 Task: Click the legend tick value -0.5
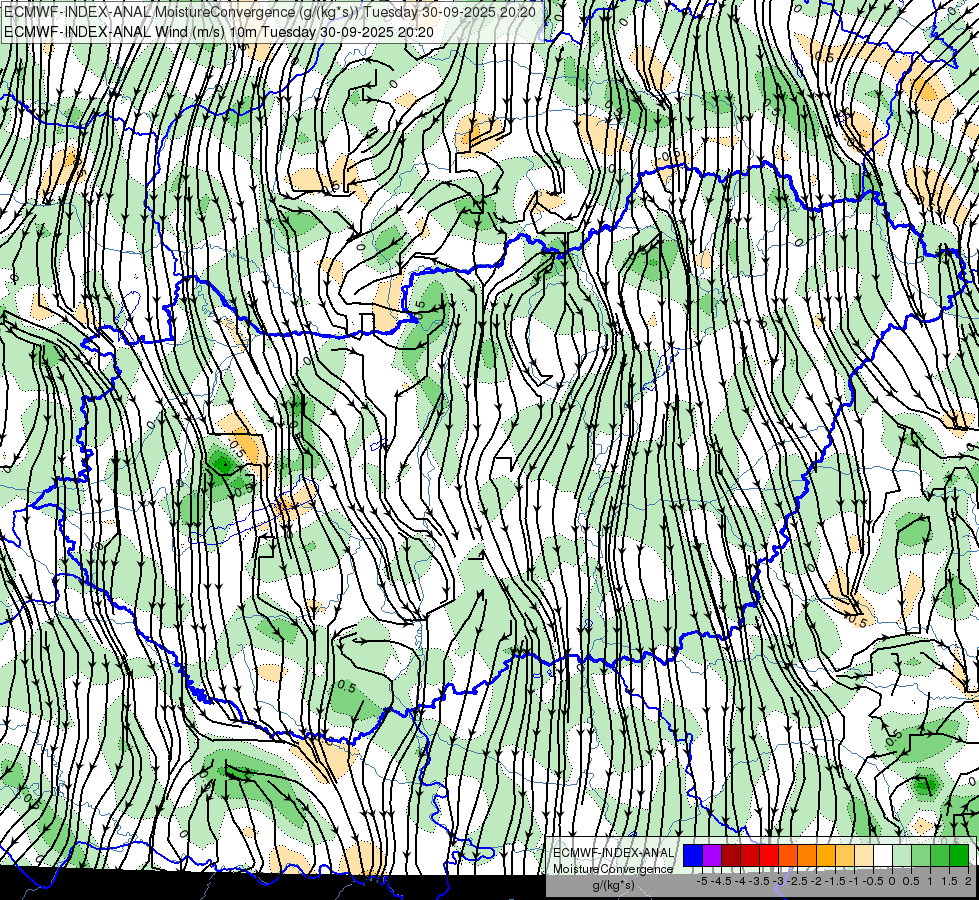(873, 881)
